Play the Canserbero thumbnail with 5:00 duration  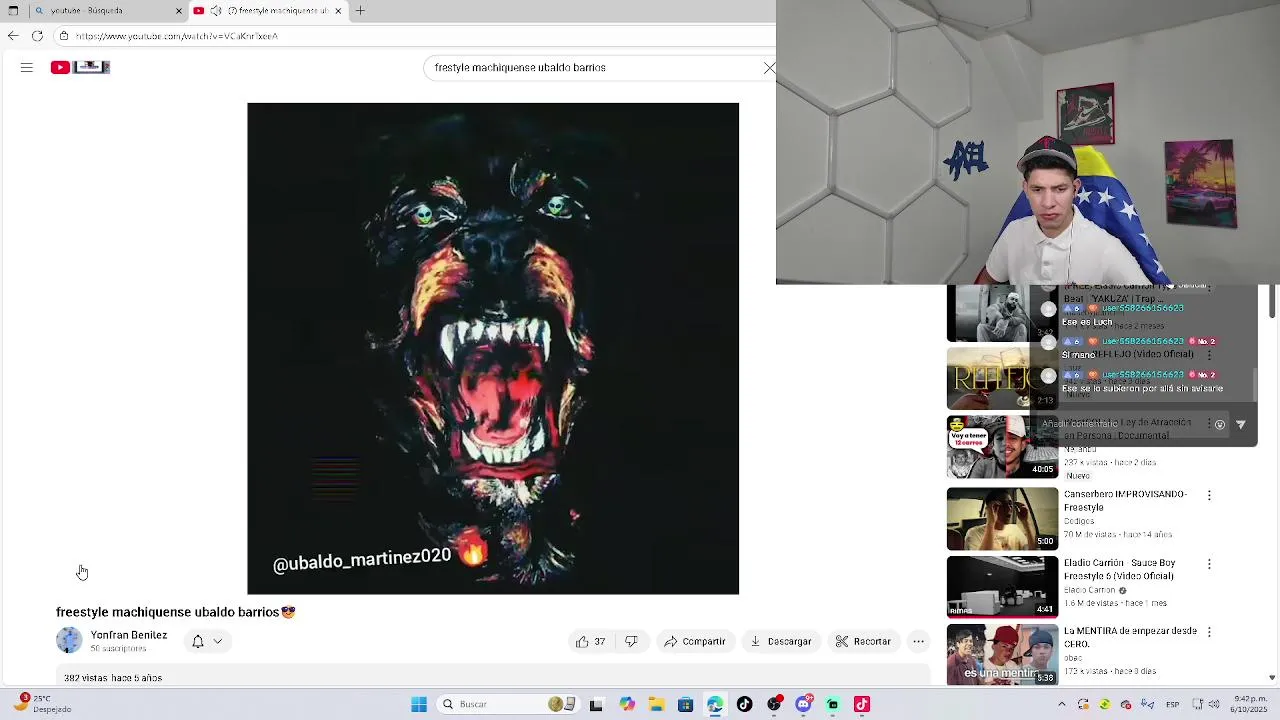coord(1002,518)
